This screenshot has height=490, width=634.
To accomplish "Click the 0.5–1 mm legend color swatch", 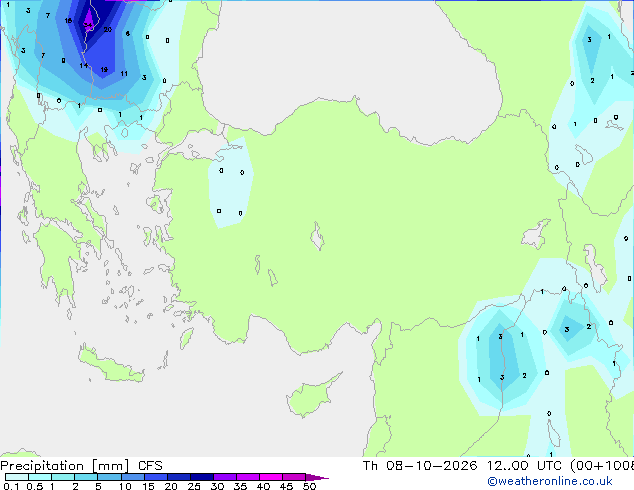I will 40,477.
